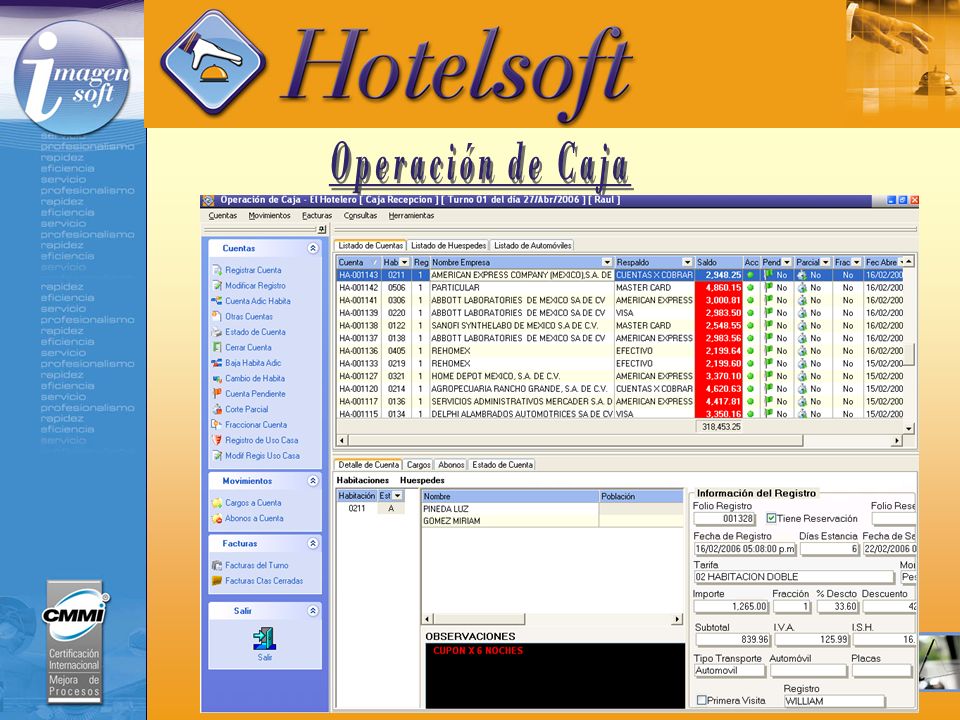Open the Nombre Empresa column filter dropdown

click(607, 262)
